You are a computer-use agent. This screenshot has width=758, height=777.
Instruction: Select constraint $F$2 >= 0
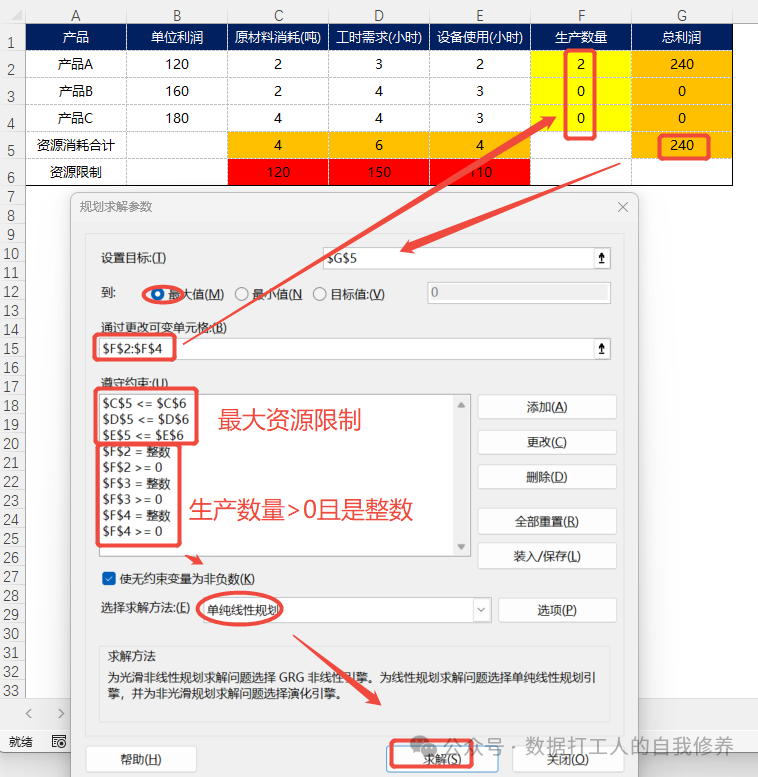click(x=132, y=467)
